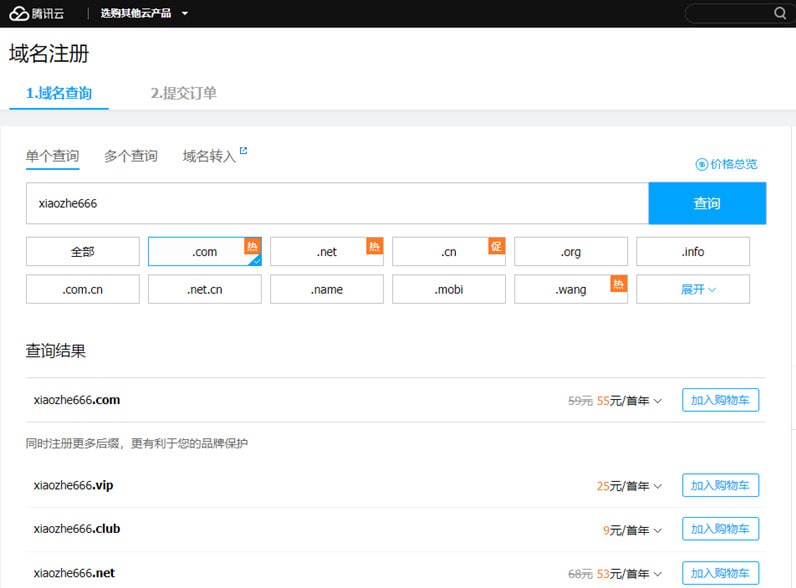Click the top navigation search box

coord(740,13)
